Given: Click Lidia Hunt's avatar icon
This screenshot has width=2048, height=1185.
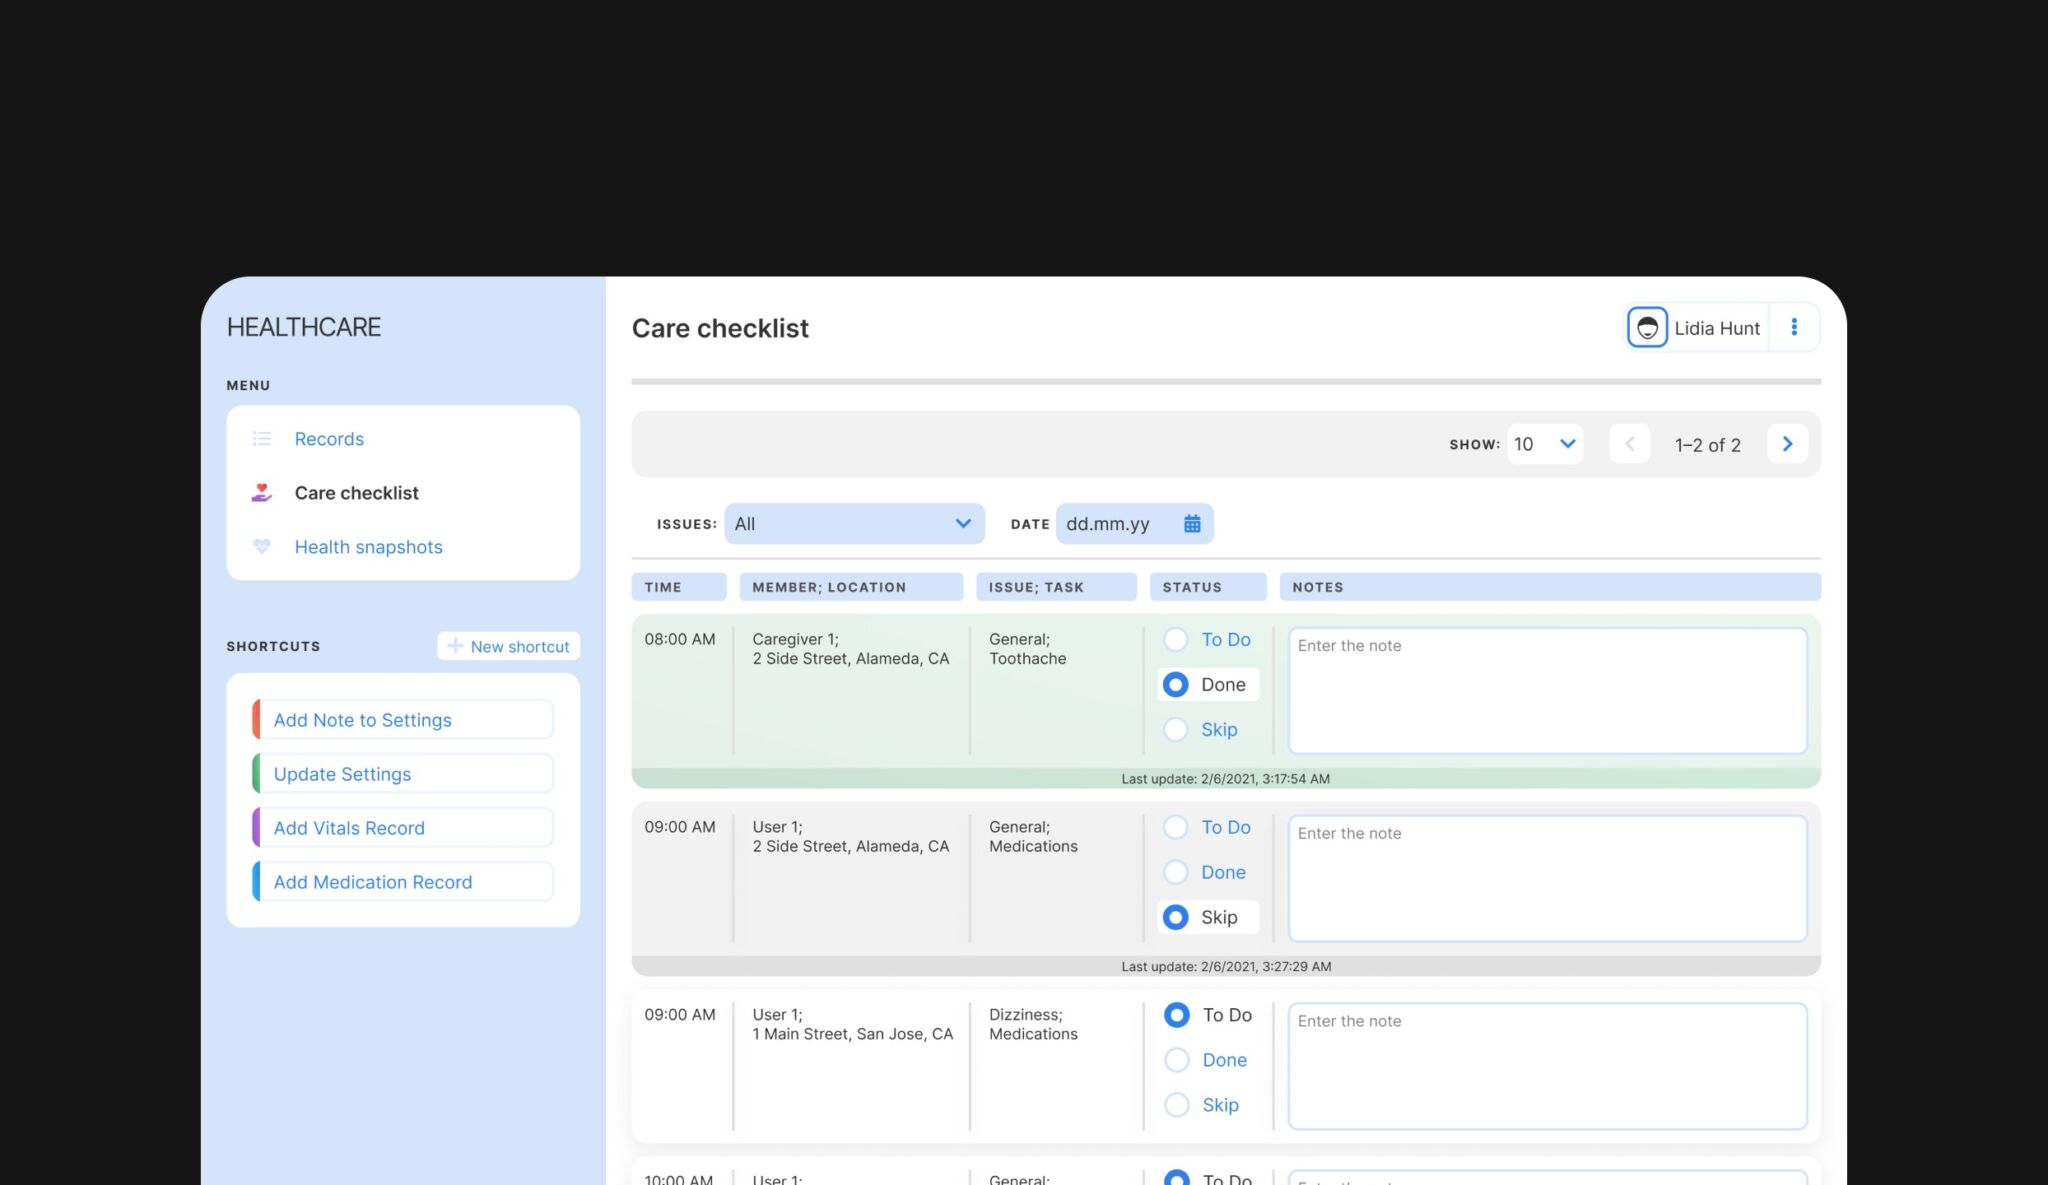Looking at the screenshot, I should [1647, 328].
